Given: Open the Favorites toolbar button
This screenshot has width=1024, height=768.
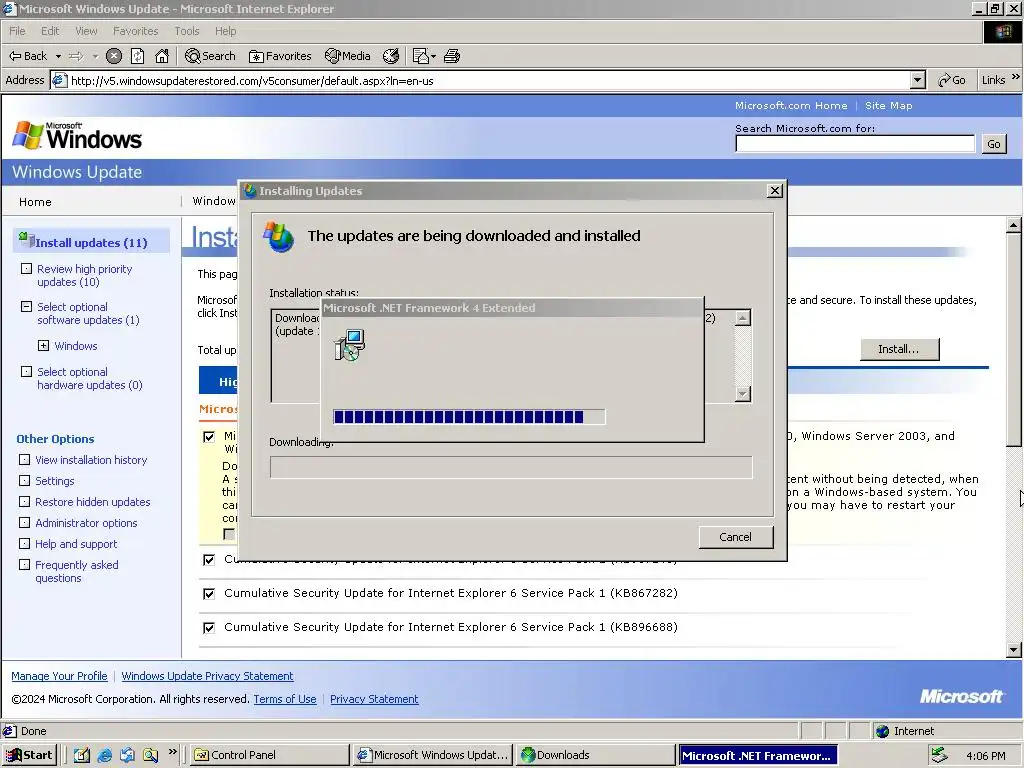Looking at the screenshot, I should (280, 56).
